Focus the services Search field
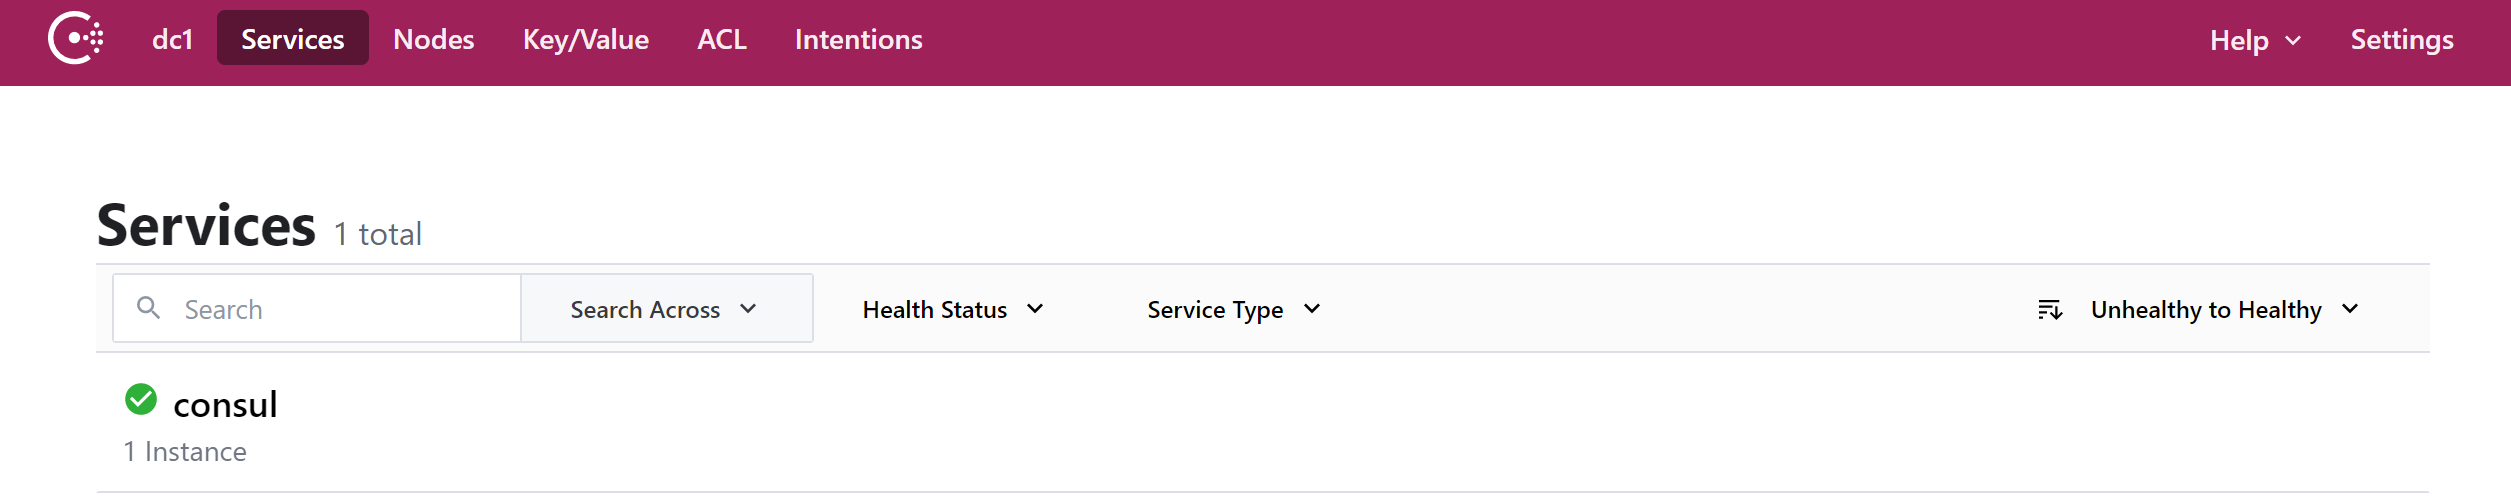Viewport: 2511px width, 500px height. click(x=340, y=309)
